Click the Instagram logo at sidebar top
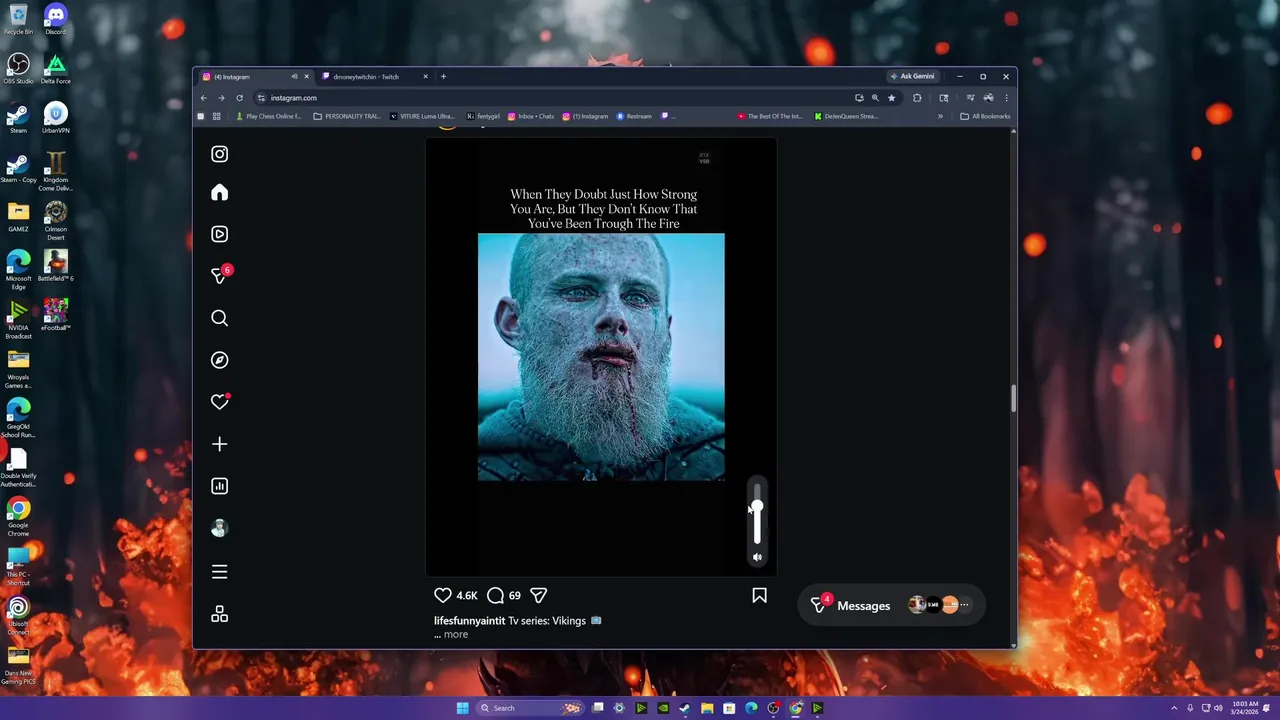 coord(219,154)
